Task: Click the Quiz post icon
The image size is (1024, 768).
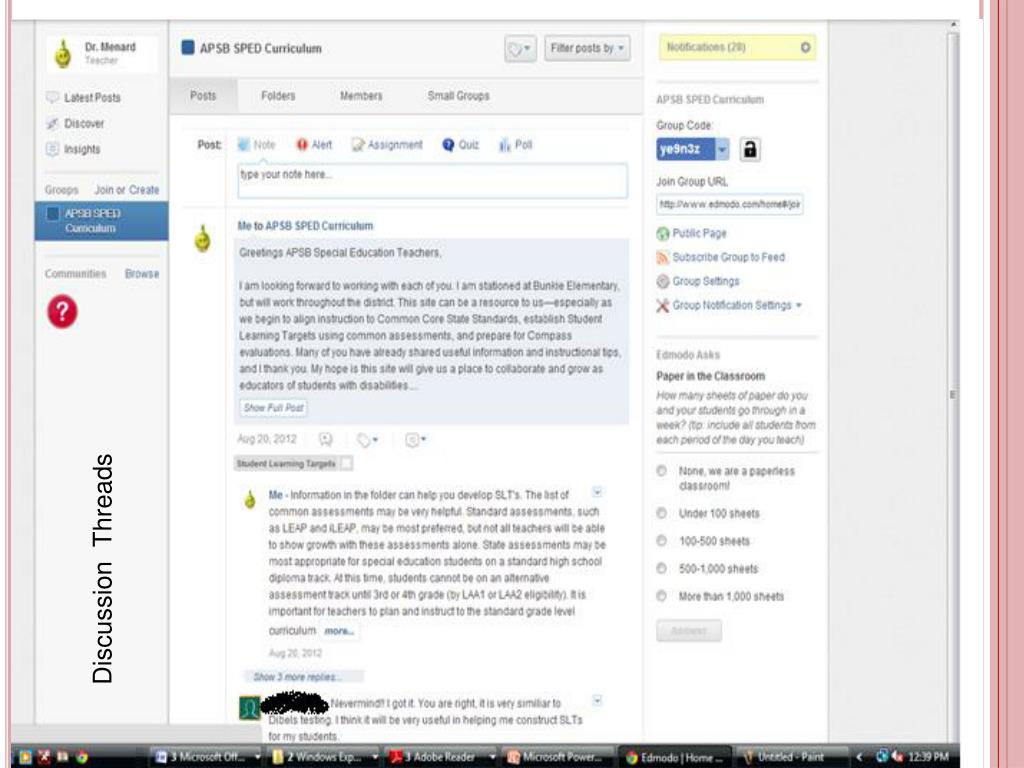Action: (448, 145)
